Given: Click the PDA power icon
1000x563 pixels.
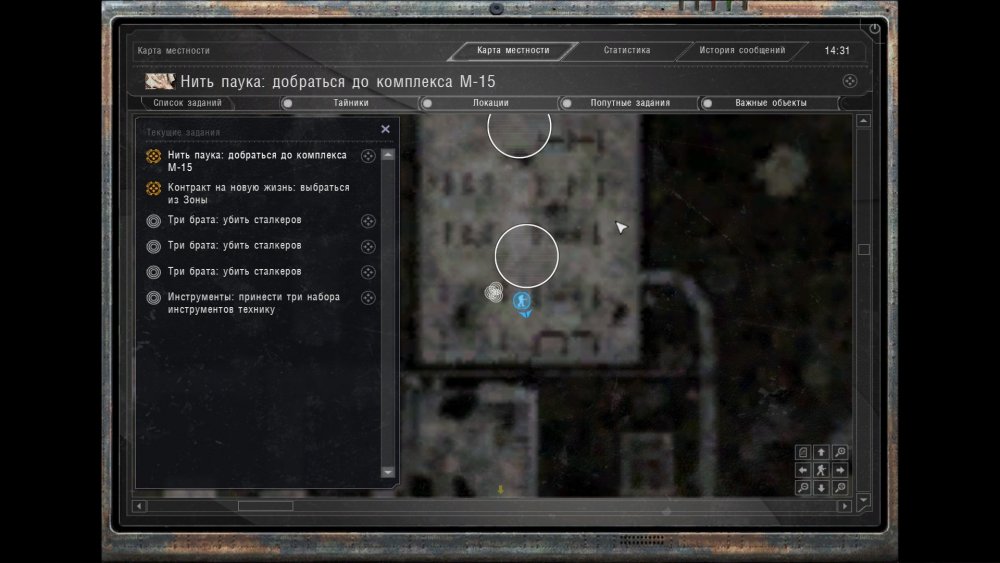Looking at the screenshot, I should 874,29.
